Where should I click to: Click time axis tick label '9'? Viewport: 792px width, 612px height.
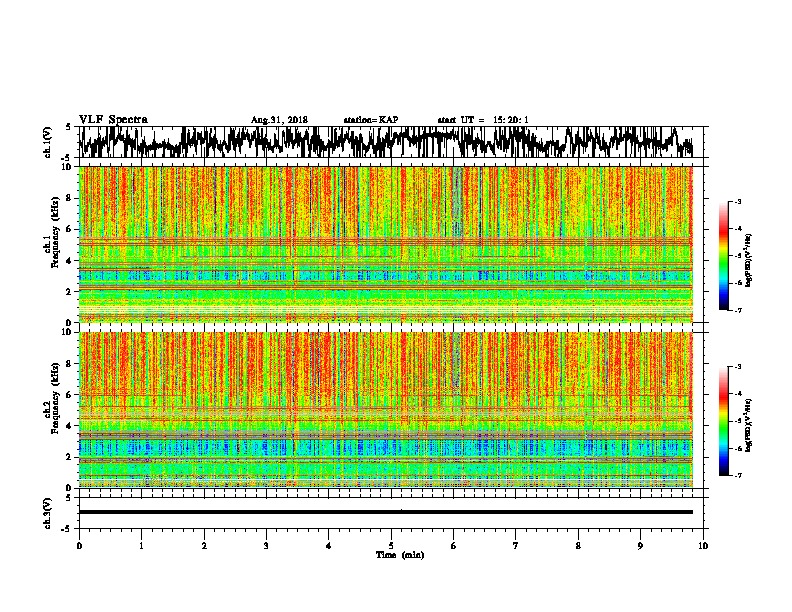pos(640,546)
